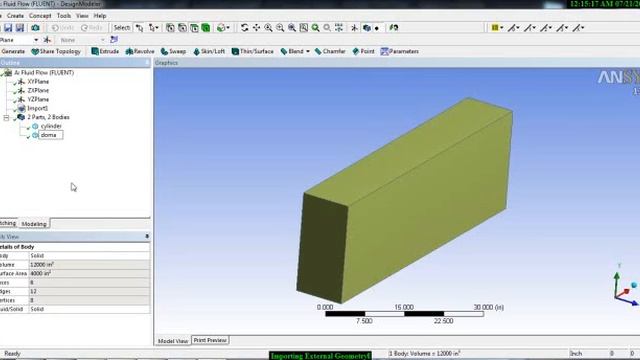
Task: Open the last edge display dropdown
Action: coord(578,28)
